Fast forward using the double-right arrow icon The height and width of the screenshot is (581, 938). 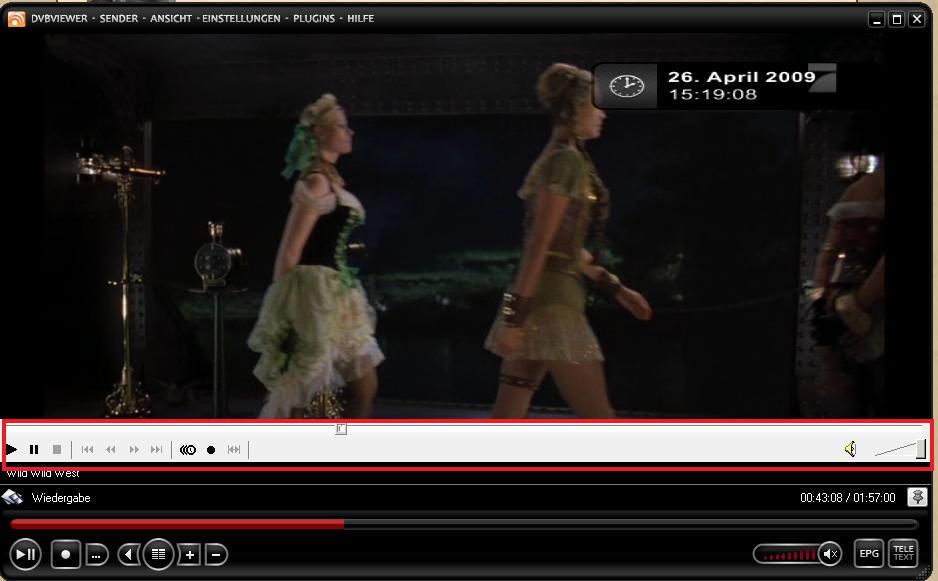click(x=134, y=449)
